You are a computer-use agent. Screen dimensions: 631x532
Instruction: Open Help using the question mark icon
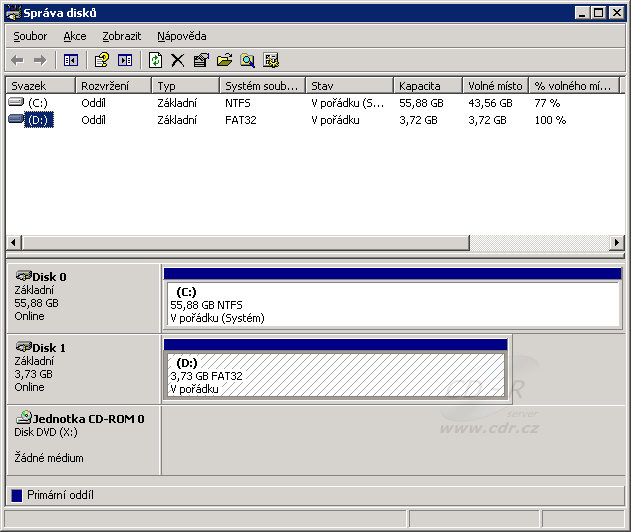click(x=101, y=60)
